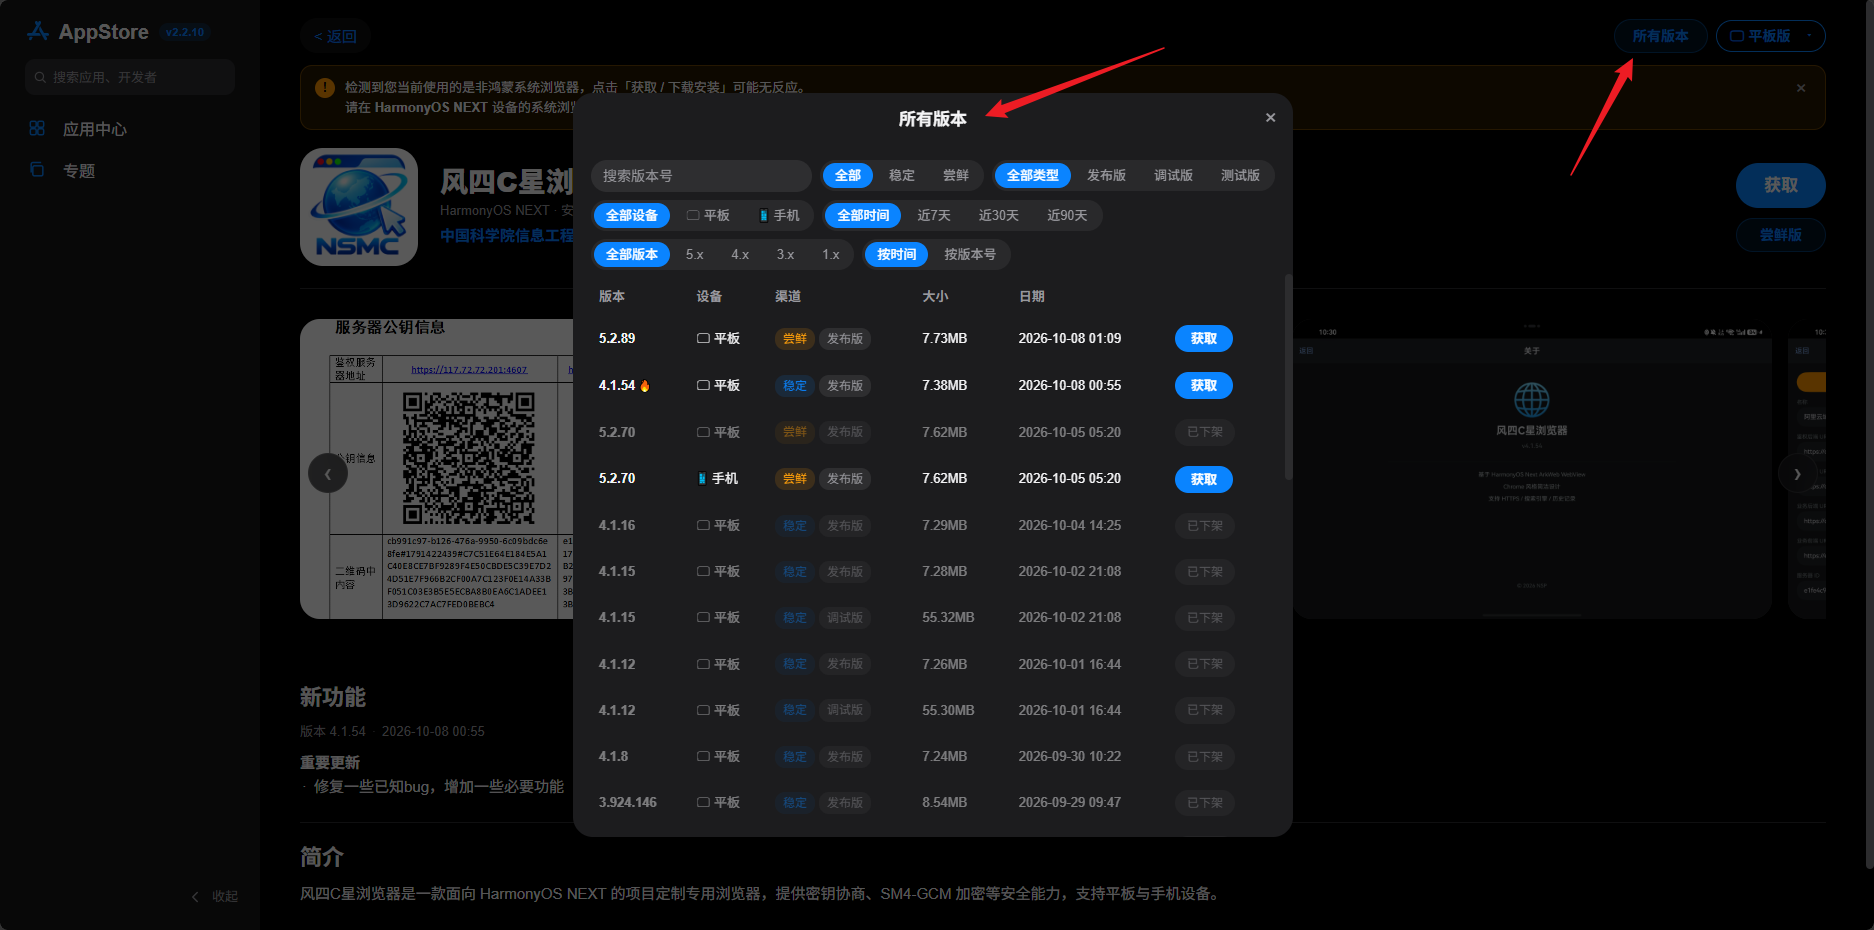The image size is (1874, 930).
Task: Click the 搜索版本号 search field
Action: [701, 176]
